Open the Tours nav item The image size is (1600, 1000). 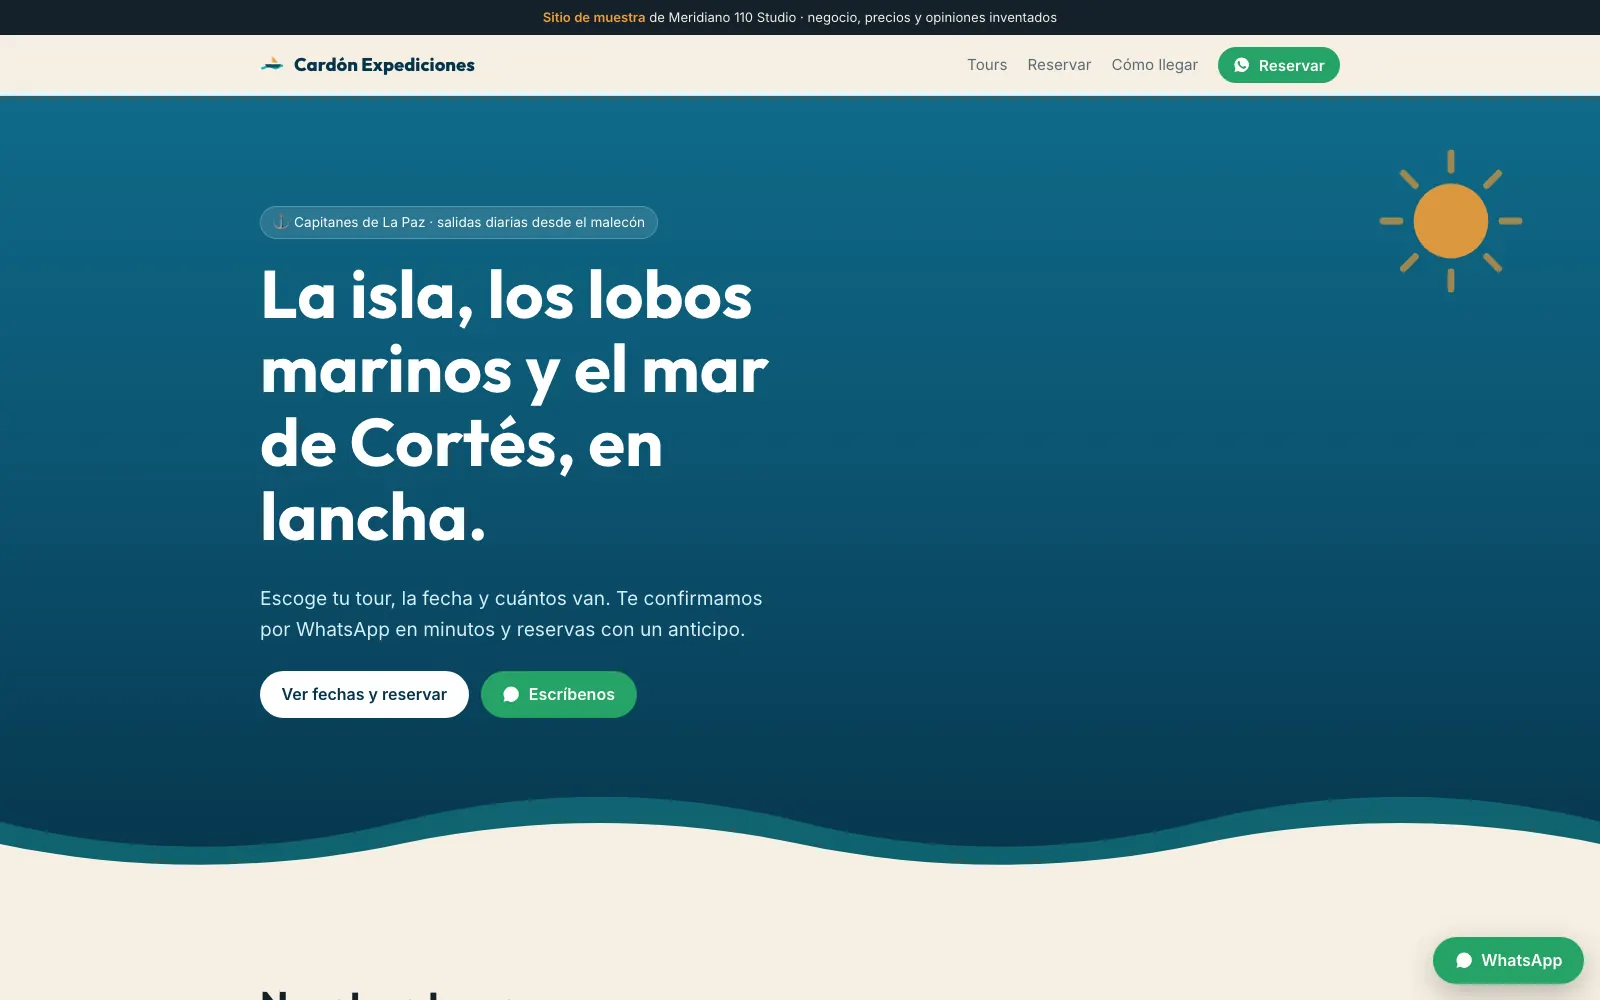pyautogui.click(x=987, y=65)
